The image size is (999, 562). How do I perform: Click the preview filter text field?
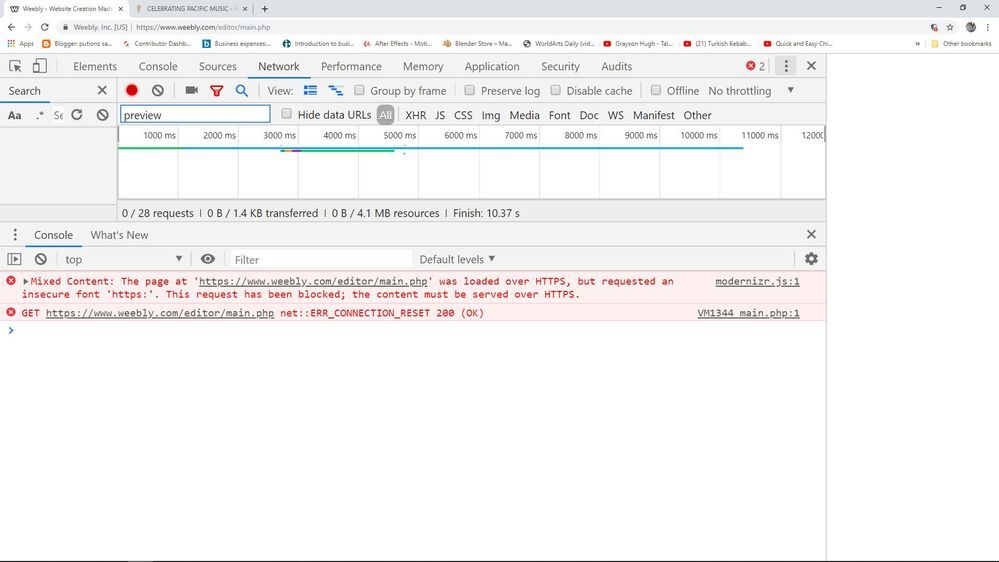(195, 115)
